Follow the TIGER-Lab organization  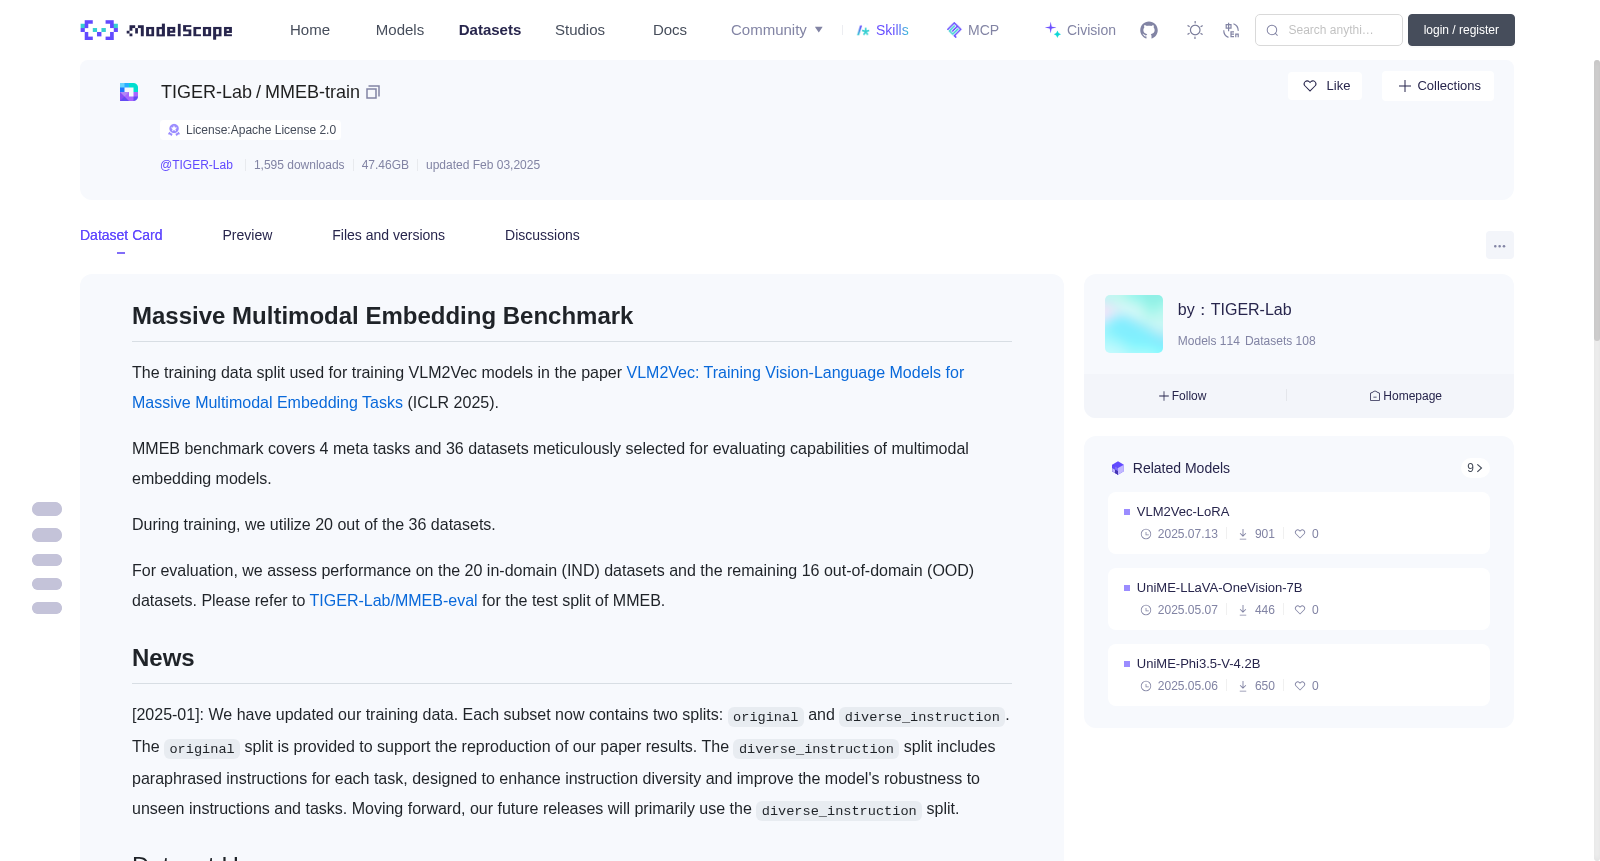[1183, 396]
